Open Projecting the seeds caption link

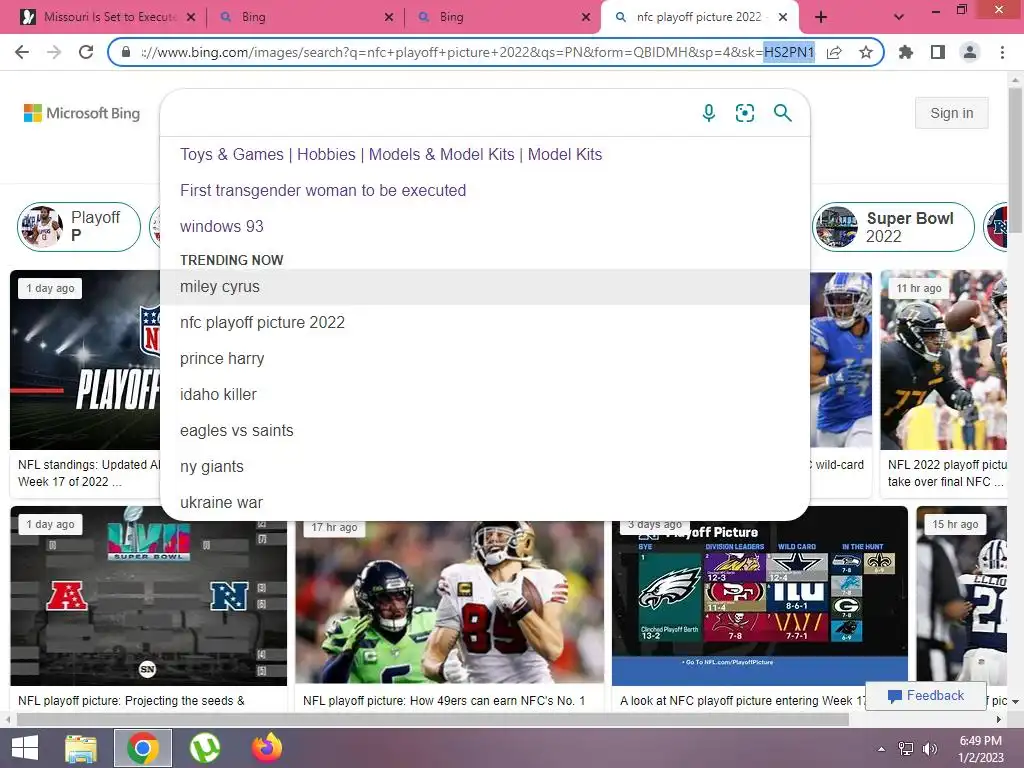[x=131, y=701]
